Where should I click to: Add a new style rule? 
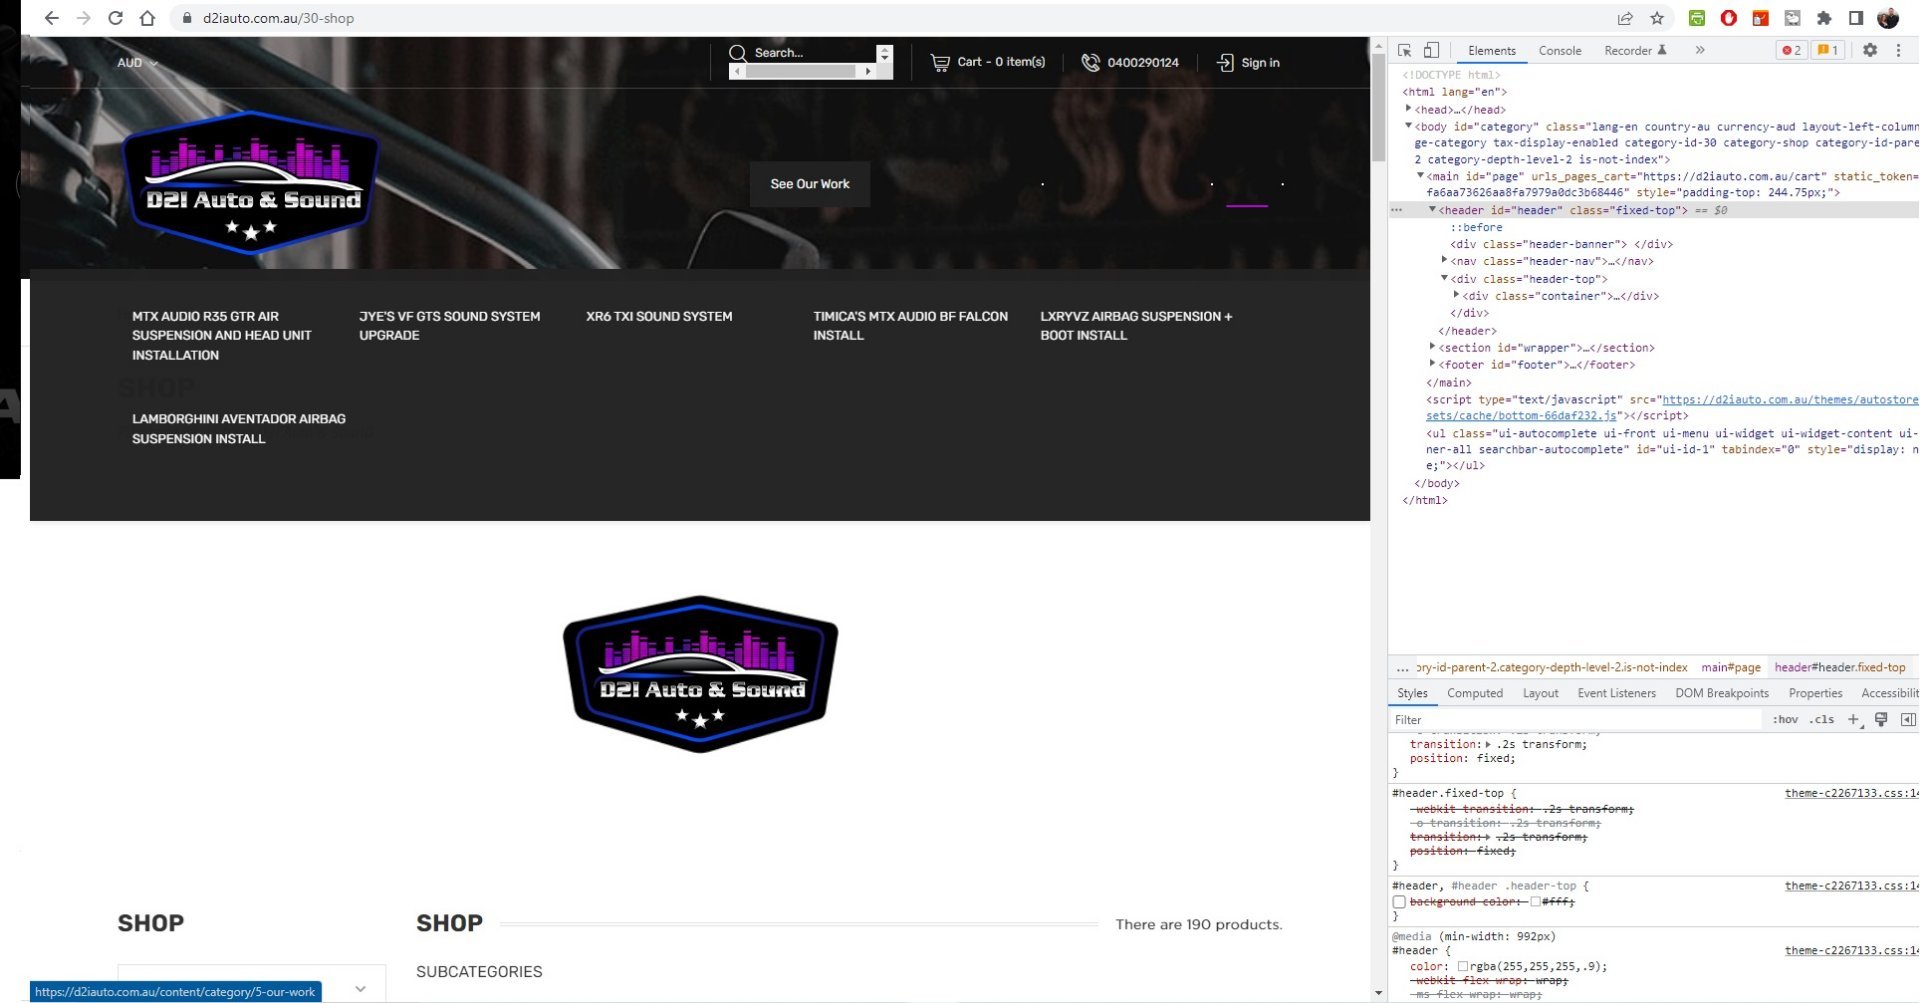pyautogui.click(x=1854, y=720)
